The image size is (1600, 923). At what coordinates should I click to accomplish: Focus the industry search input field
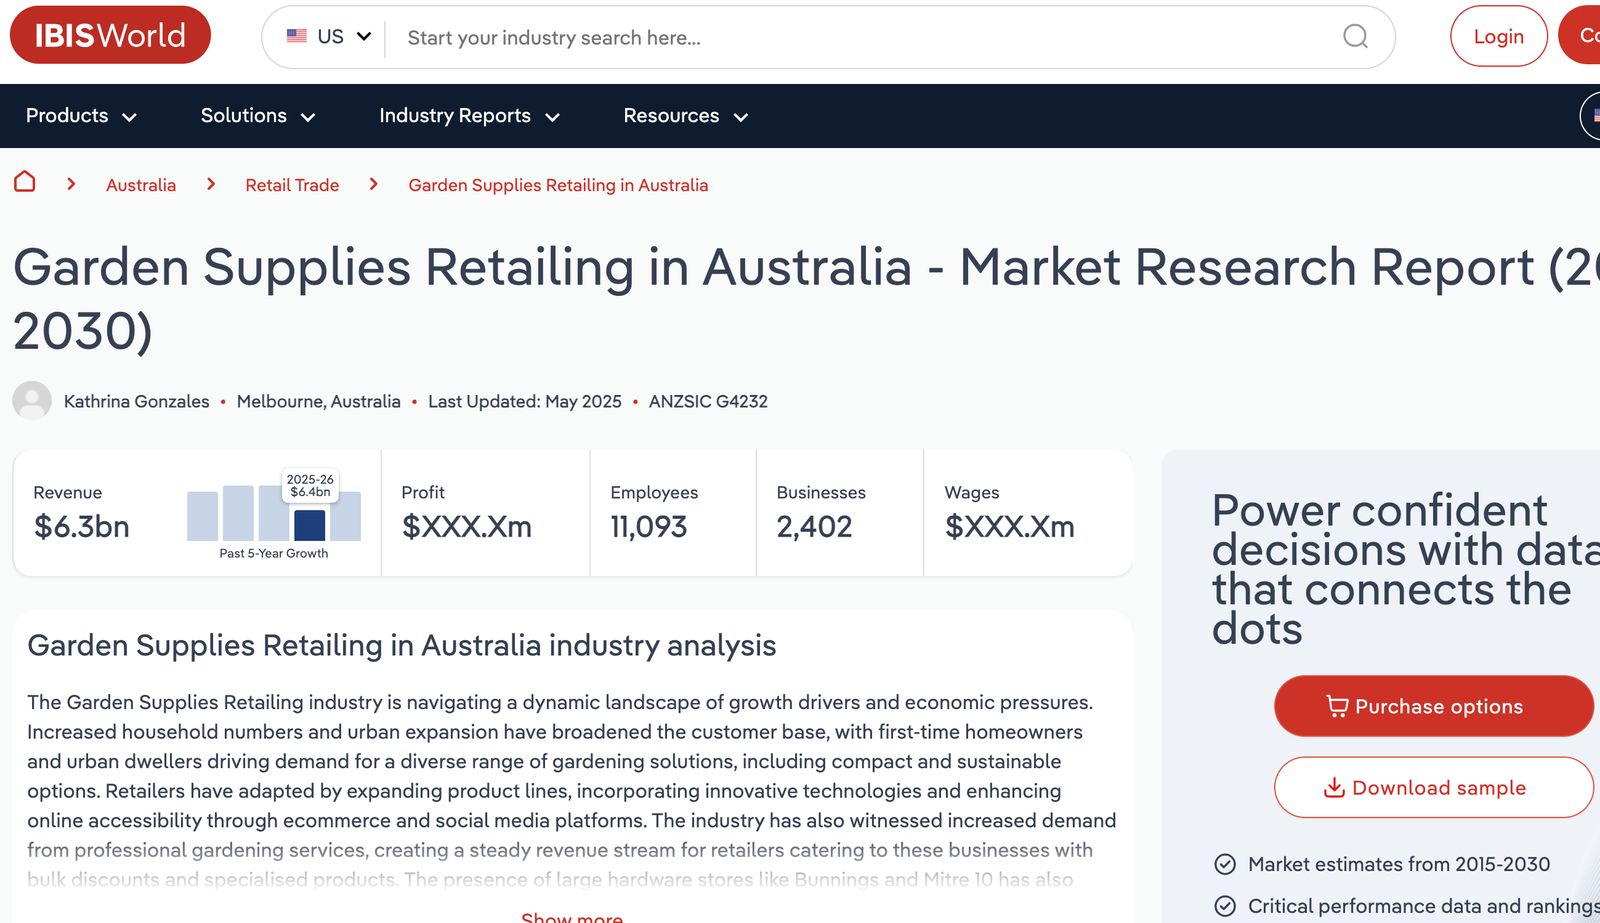[860, 38]
